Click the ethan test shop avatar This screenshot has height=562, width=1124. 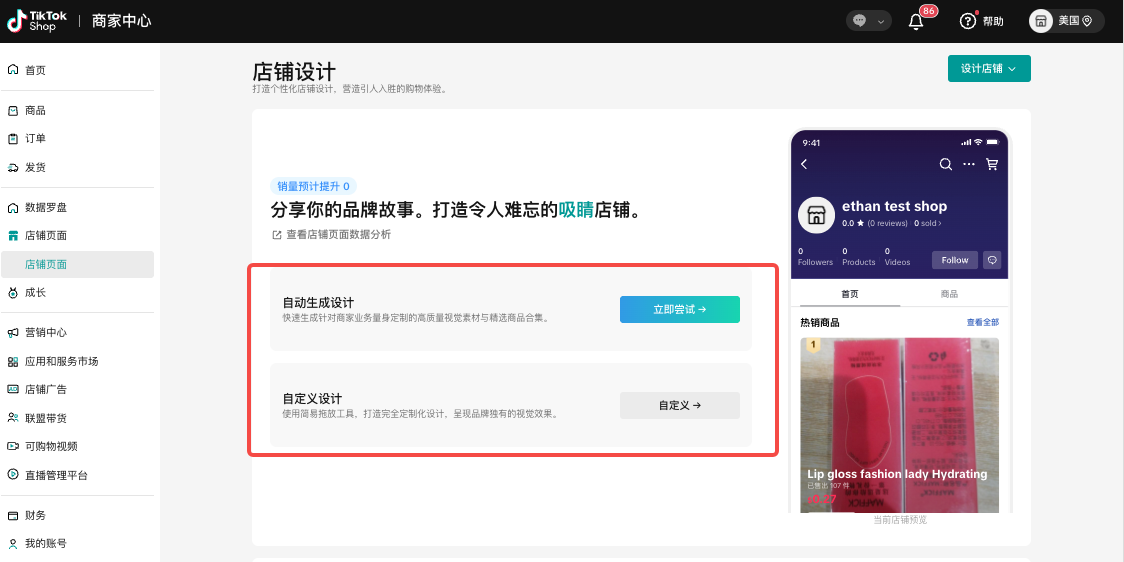click(817, 214)
